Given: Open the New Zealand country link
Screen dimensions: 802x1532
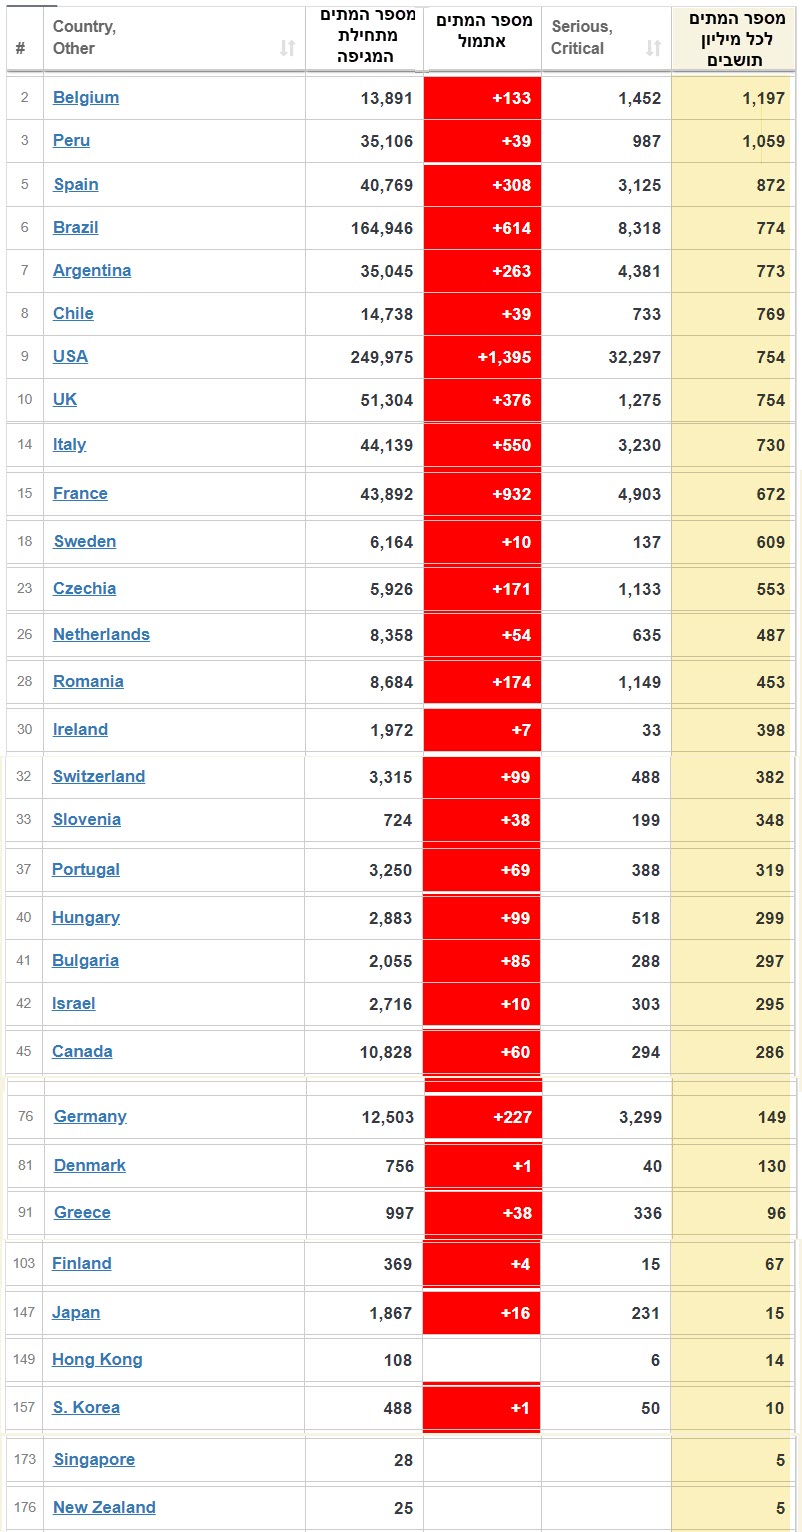Looking at the screenshot, I should [x=104, y=1507].
